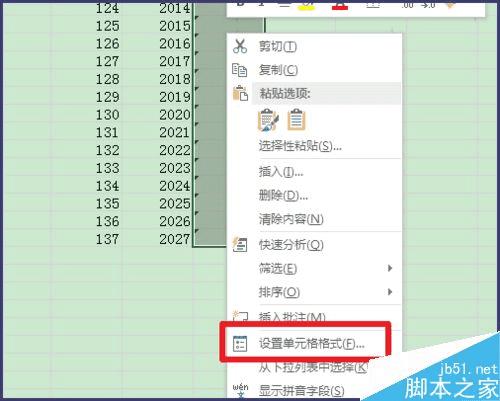The width and height of the screenshot is (500, 401).
Task: Click the Insert Comment icon
Action: [240, 316]
